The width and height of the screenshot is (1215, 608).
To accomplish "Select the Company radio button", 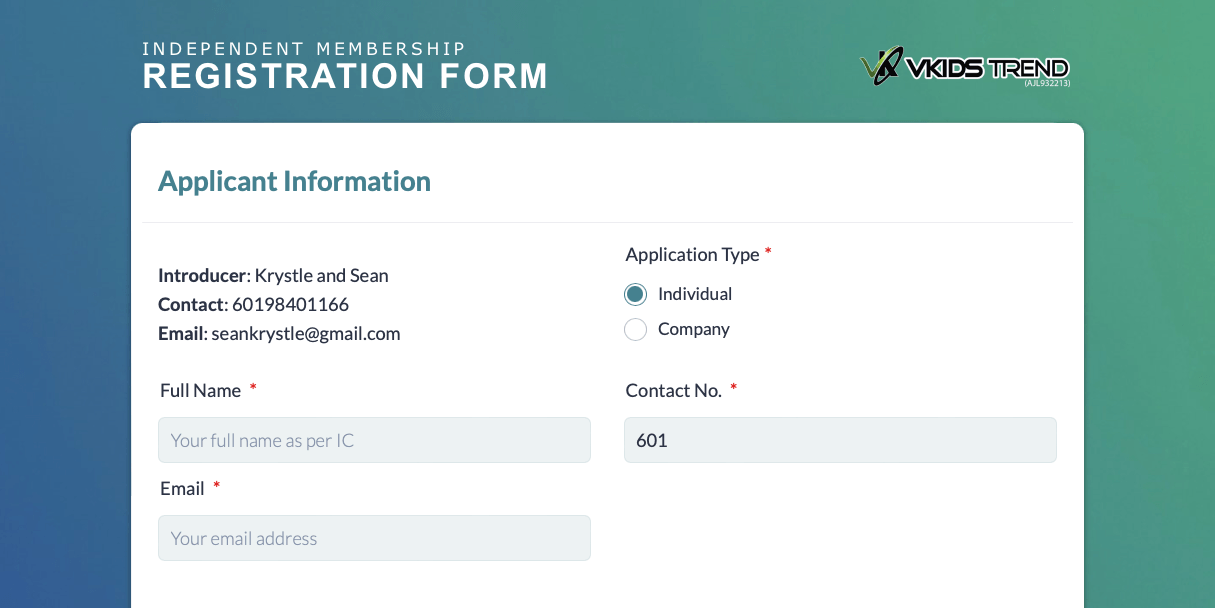I will 635,329.
